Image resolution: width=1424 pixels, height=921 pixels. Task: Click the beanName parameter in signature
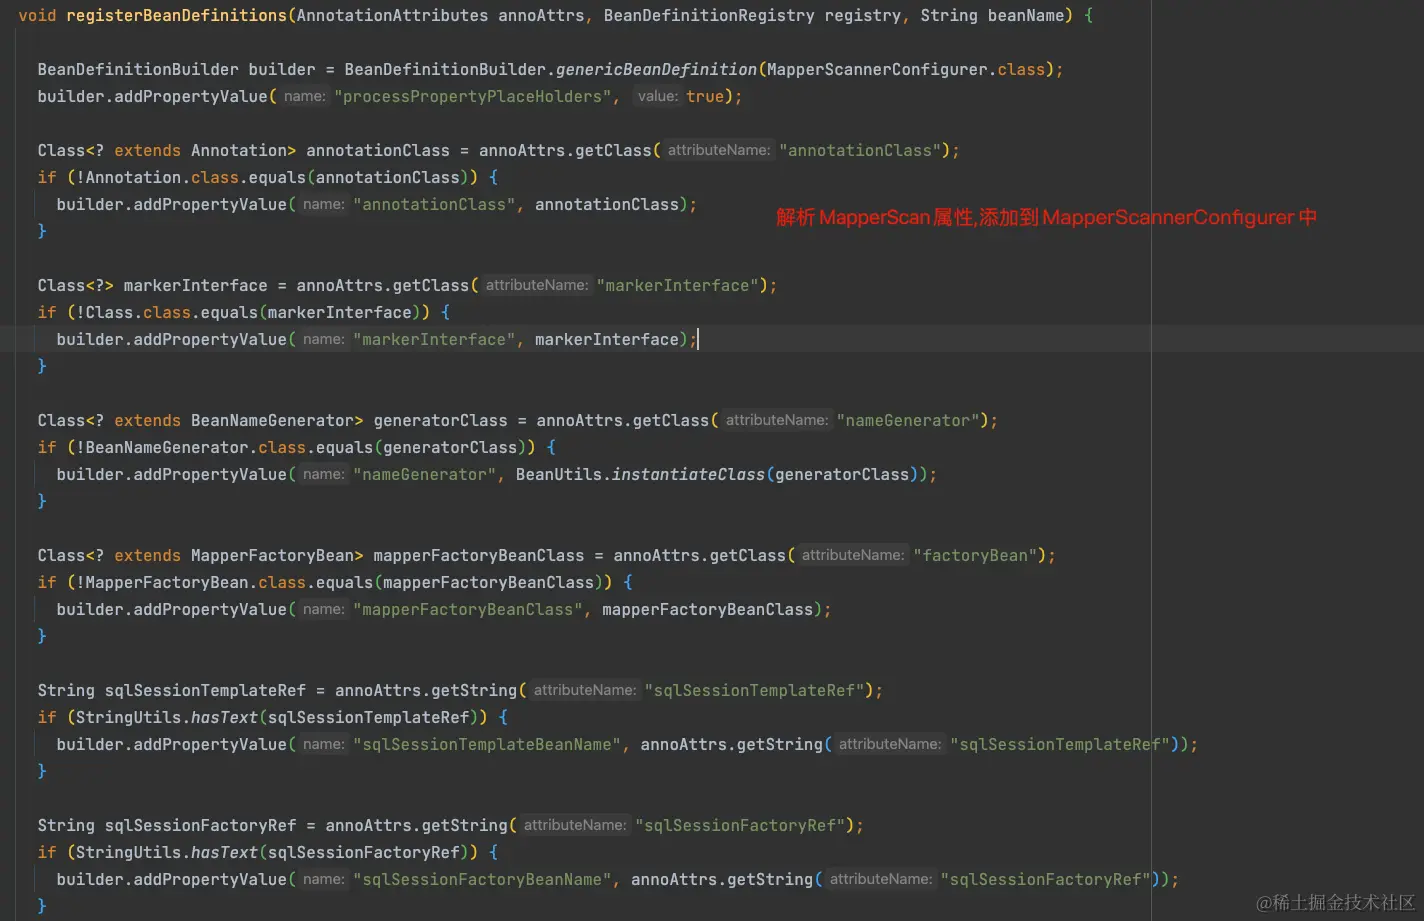pyautogui.click(x=1025, y=15)
